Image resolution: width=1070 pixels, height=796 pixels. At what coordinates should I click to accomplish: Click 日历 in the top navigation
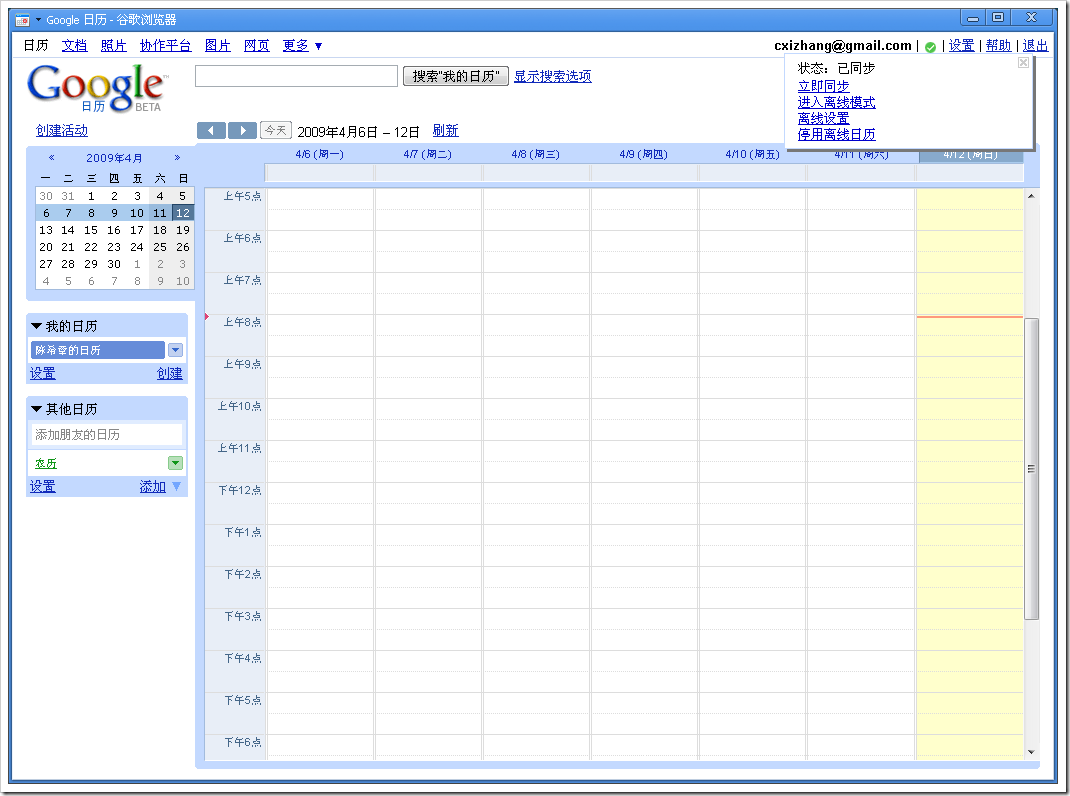click(x=35, y=46)
